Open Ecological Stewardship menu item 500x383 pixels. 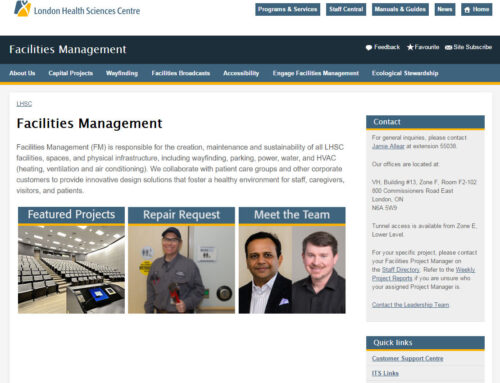click(x=405, y=73)
